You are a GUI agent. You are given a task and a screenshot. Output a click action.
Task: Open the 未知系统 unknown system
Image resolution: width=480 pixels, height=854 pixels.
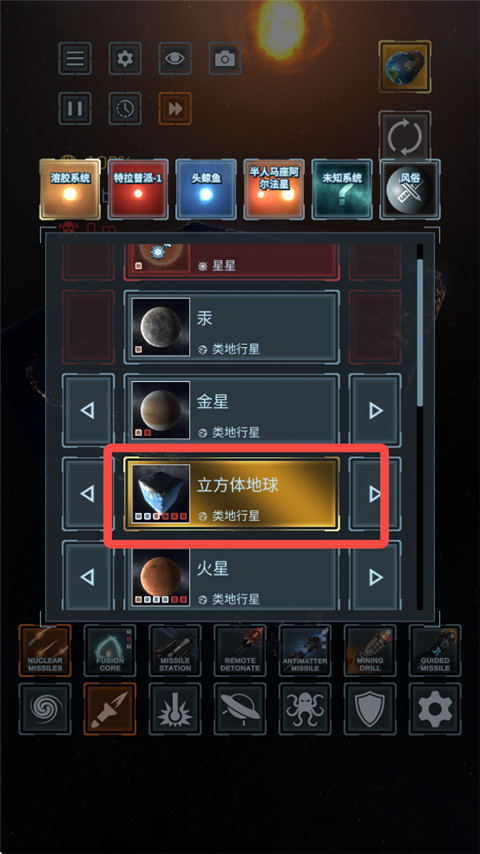click(x=342, y=189)
